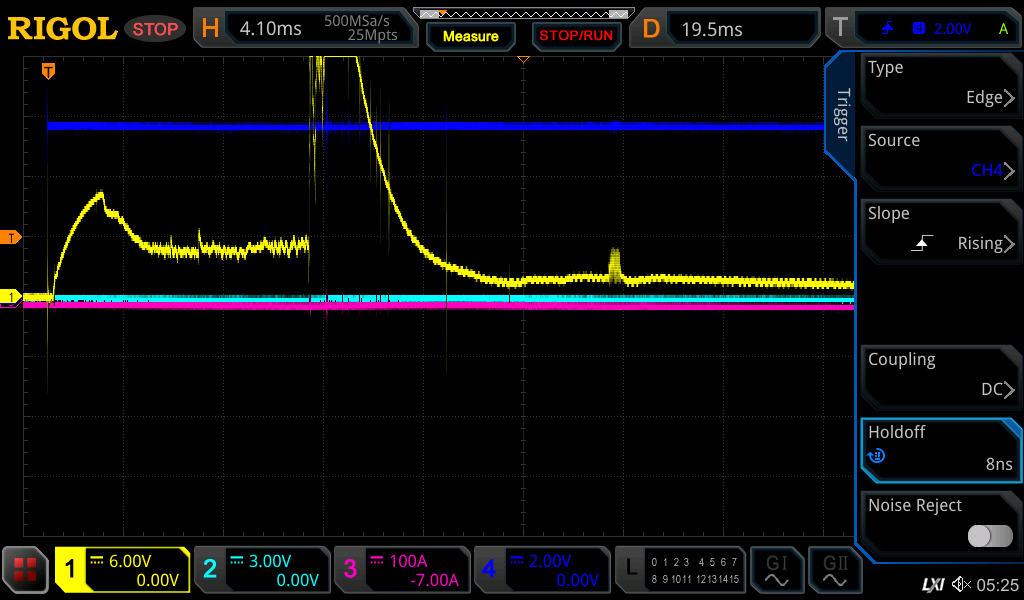
Task: Click the LXI network status icon
Action: (x=932, y=584)
